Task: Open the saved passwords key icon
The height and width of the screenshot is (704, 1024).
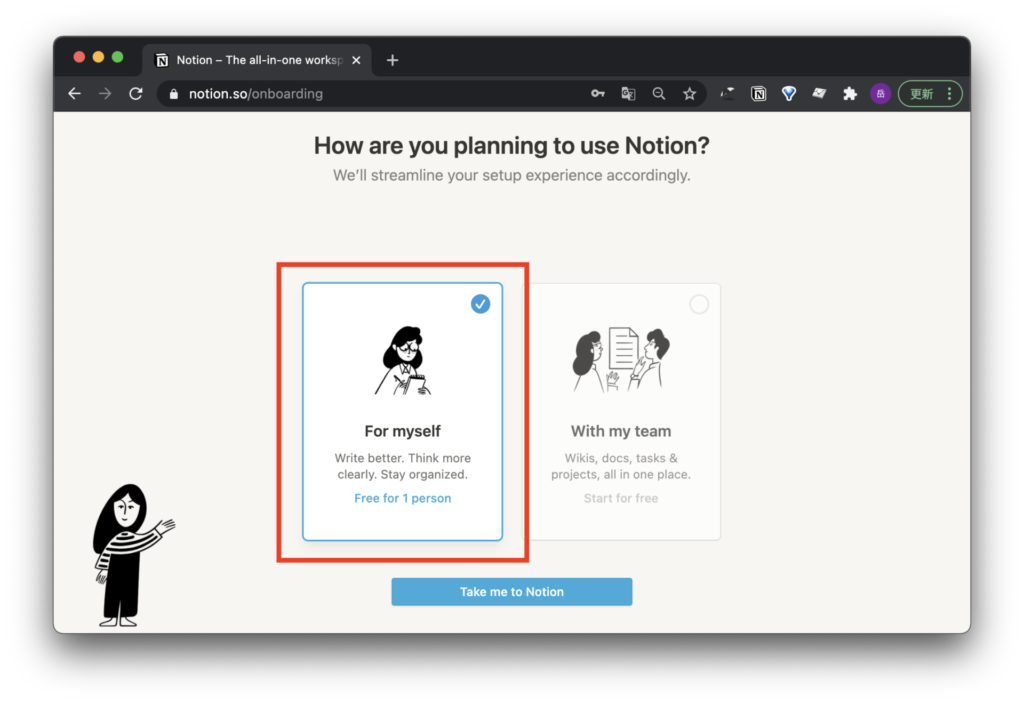Action: [598, 94]
